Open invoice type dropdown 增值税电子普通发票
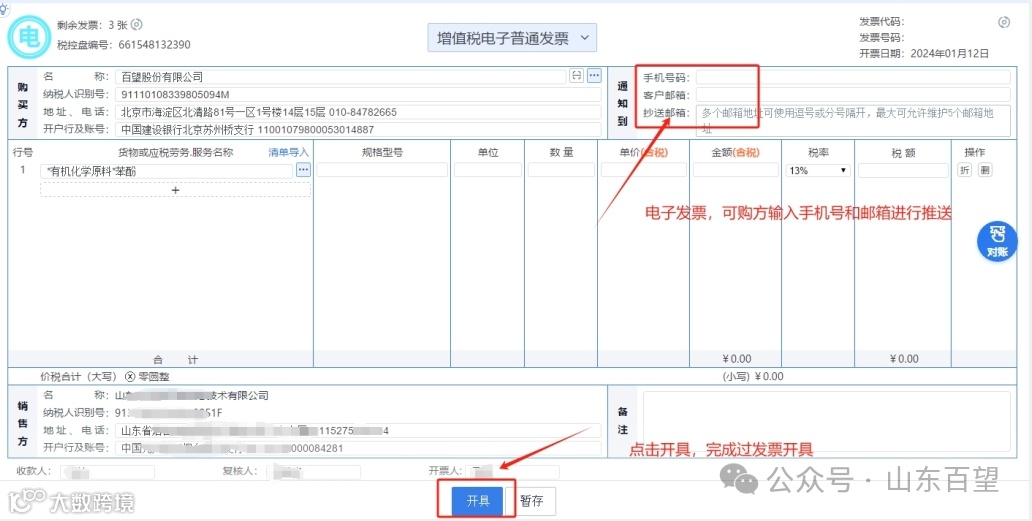This screenshot has height=521, width=1032. [512, 38]
